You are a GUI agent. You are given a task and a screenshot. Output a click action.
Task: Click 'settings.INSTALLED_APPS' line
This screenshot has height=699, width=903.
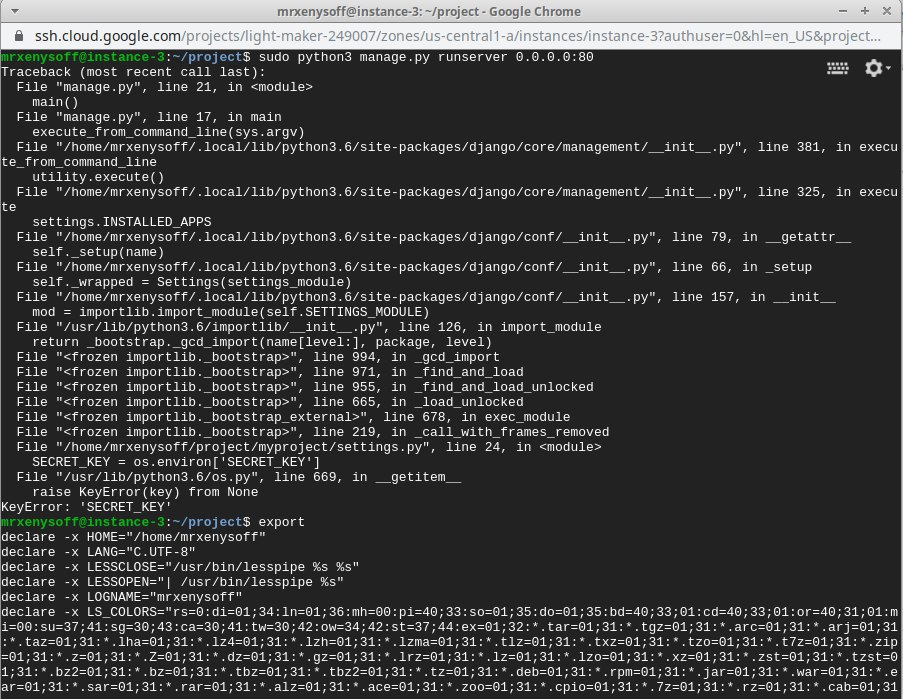pos(122,222)
